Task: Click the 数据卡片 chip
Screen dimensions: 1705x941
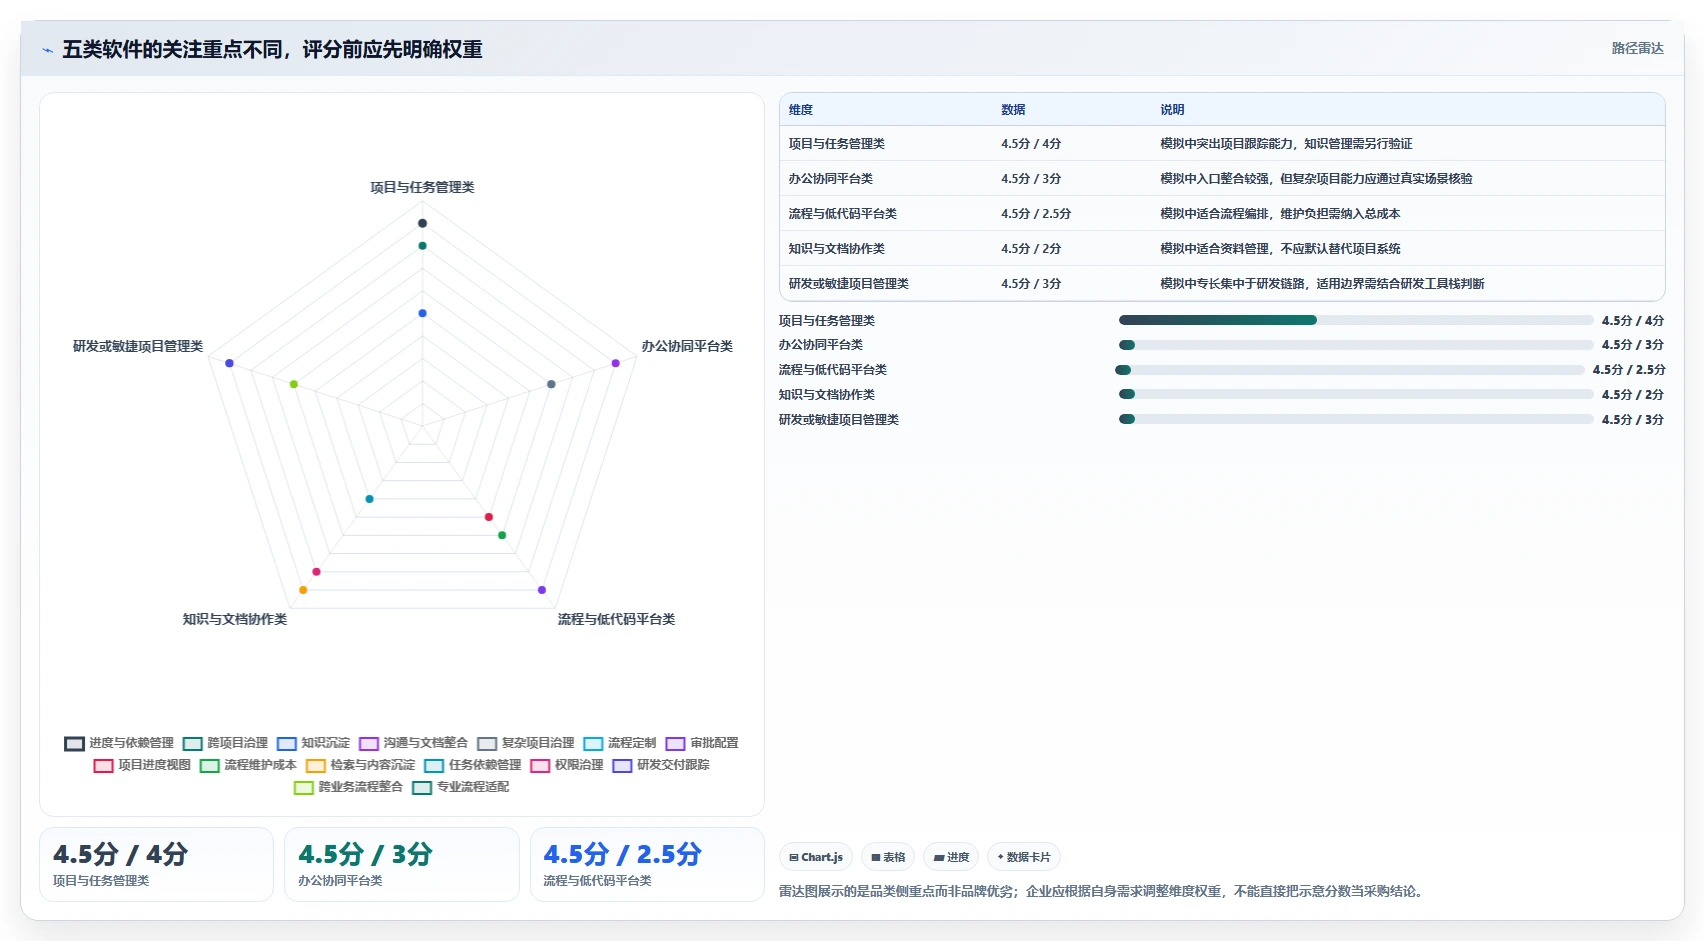Action: pyautogui.click(x=1024, y=857)
